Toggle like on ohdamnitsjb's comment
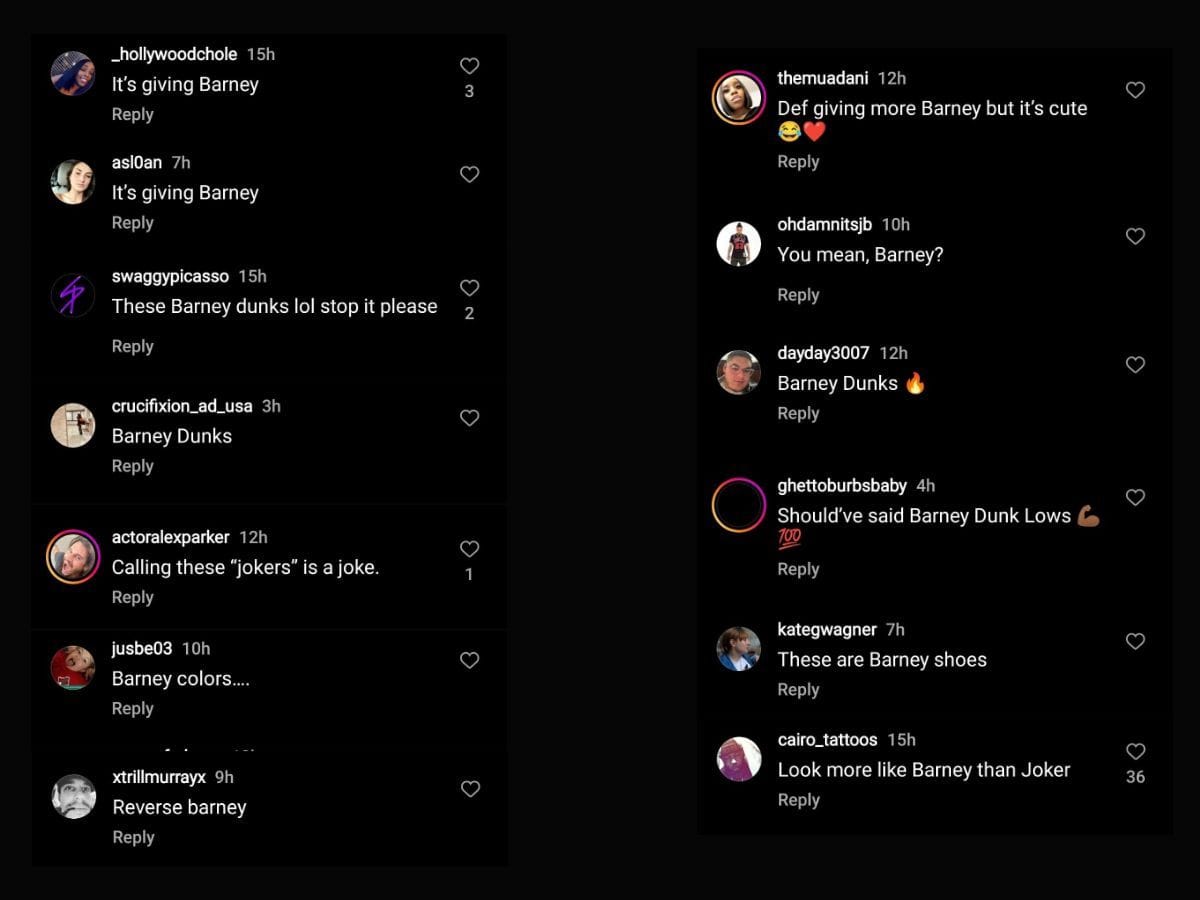 1135,236
